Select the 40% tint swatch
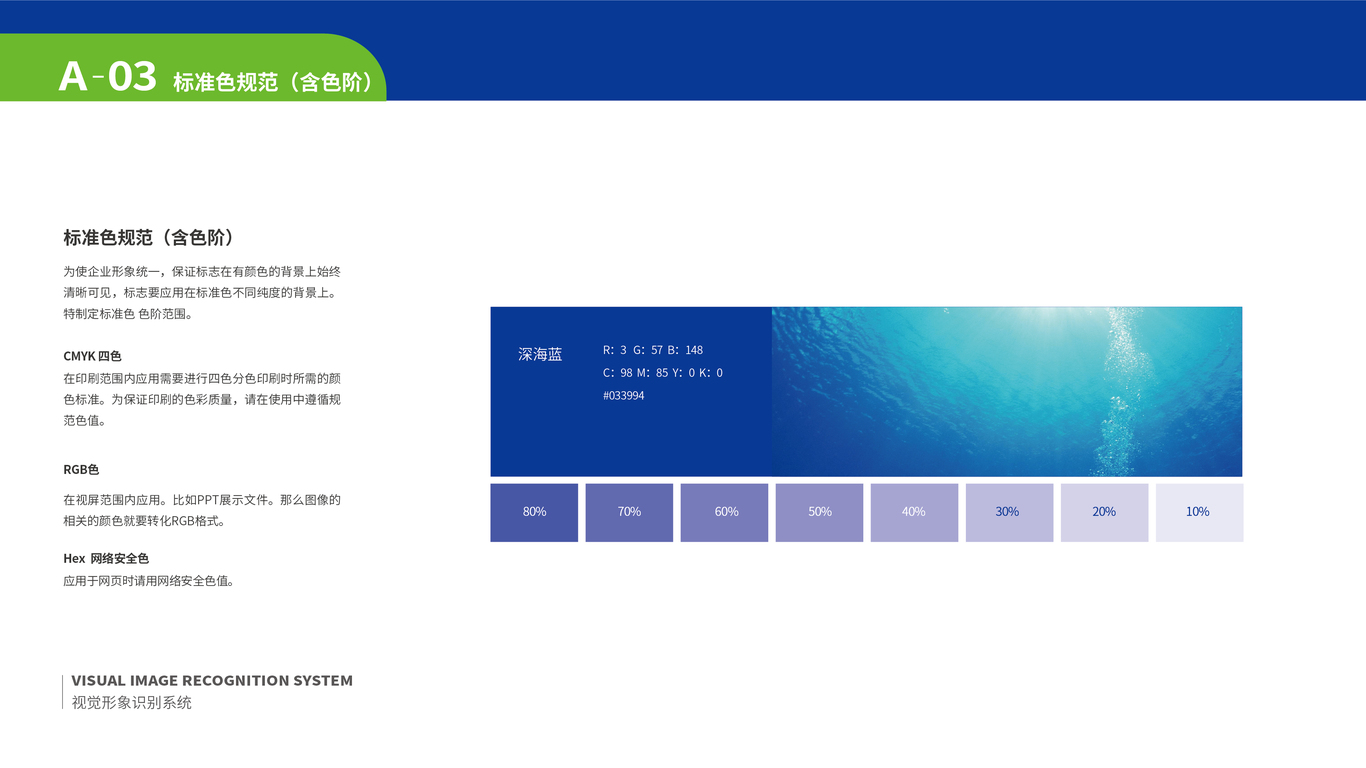The width and height of the screenshot is (1366, 768). pos(914,513)
